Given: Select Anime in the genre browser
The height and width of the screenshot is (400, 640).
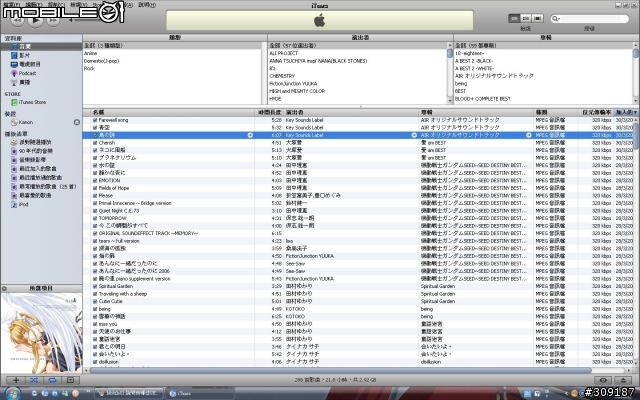Looking at the screenshot, I should coord(90,53).
